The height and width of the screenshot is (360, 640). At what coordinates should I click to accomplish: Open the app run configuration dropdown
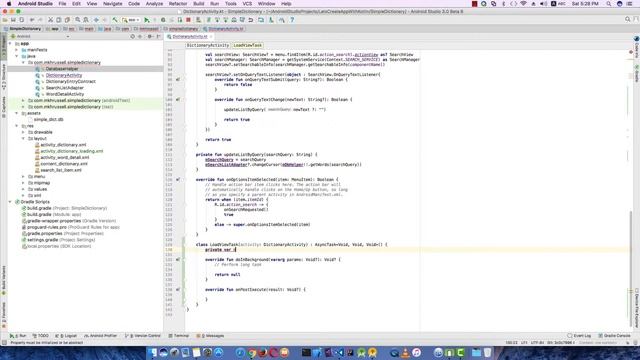click(x=131, y=20)
